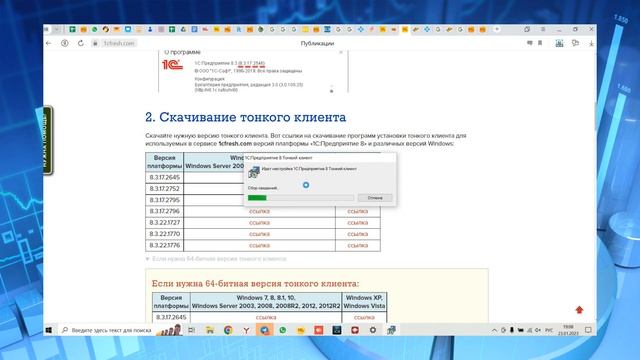Open the gear Settings icon on taskbar
The height and width of the screenshot is (360, 640).
point(373,330)
